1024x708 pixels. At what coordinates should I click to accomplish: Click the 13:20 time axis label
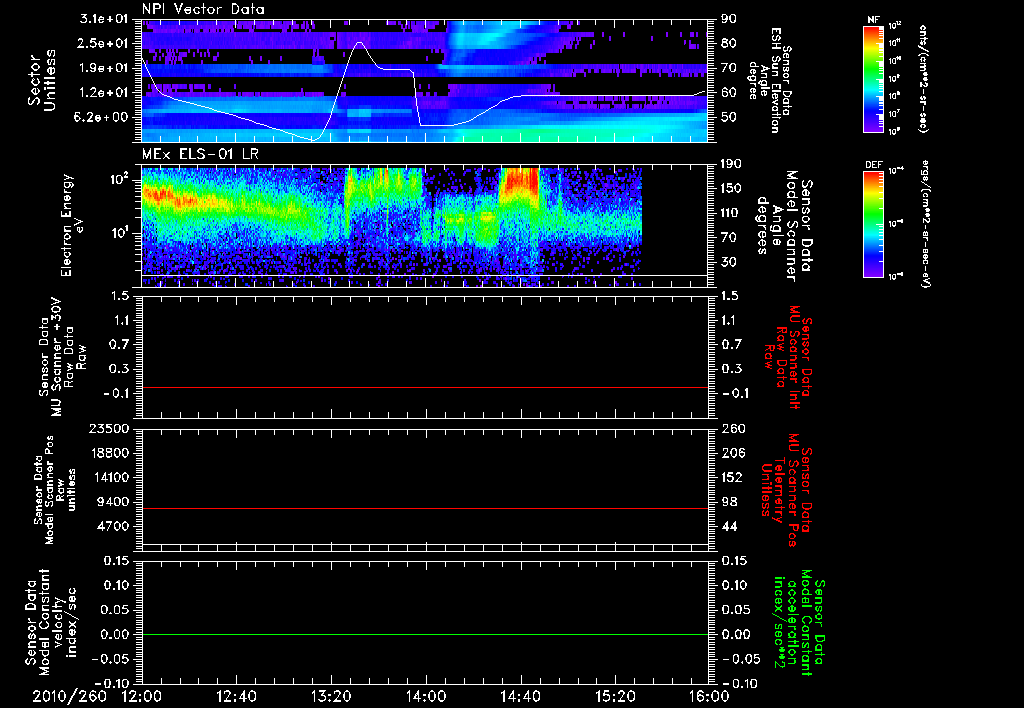[x=331, y=696]
